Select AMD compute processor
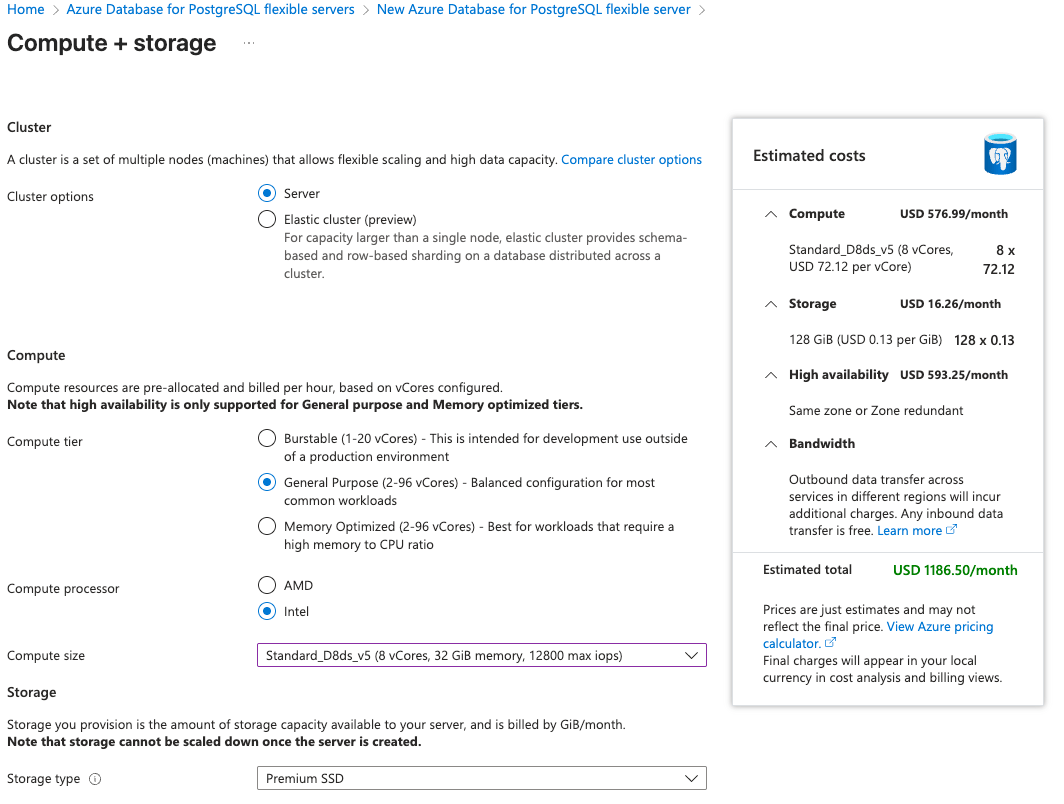Viewport: 1064px width, 804px height. click(x=267, y=586)
